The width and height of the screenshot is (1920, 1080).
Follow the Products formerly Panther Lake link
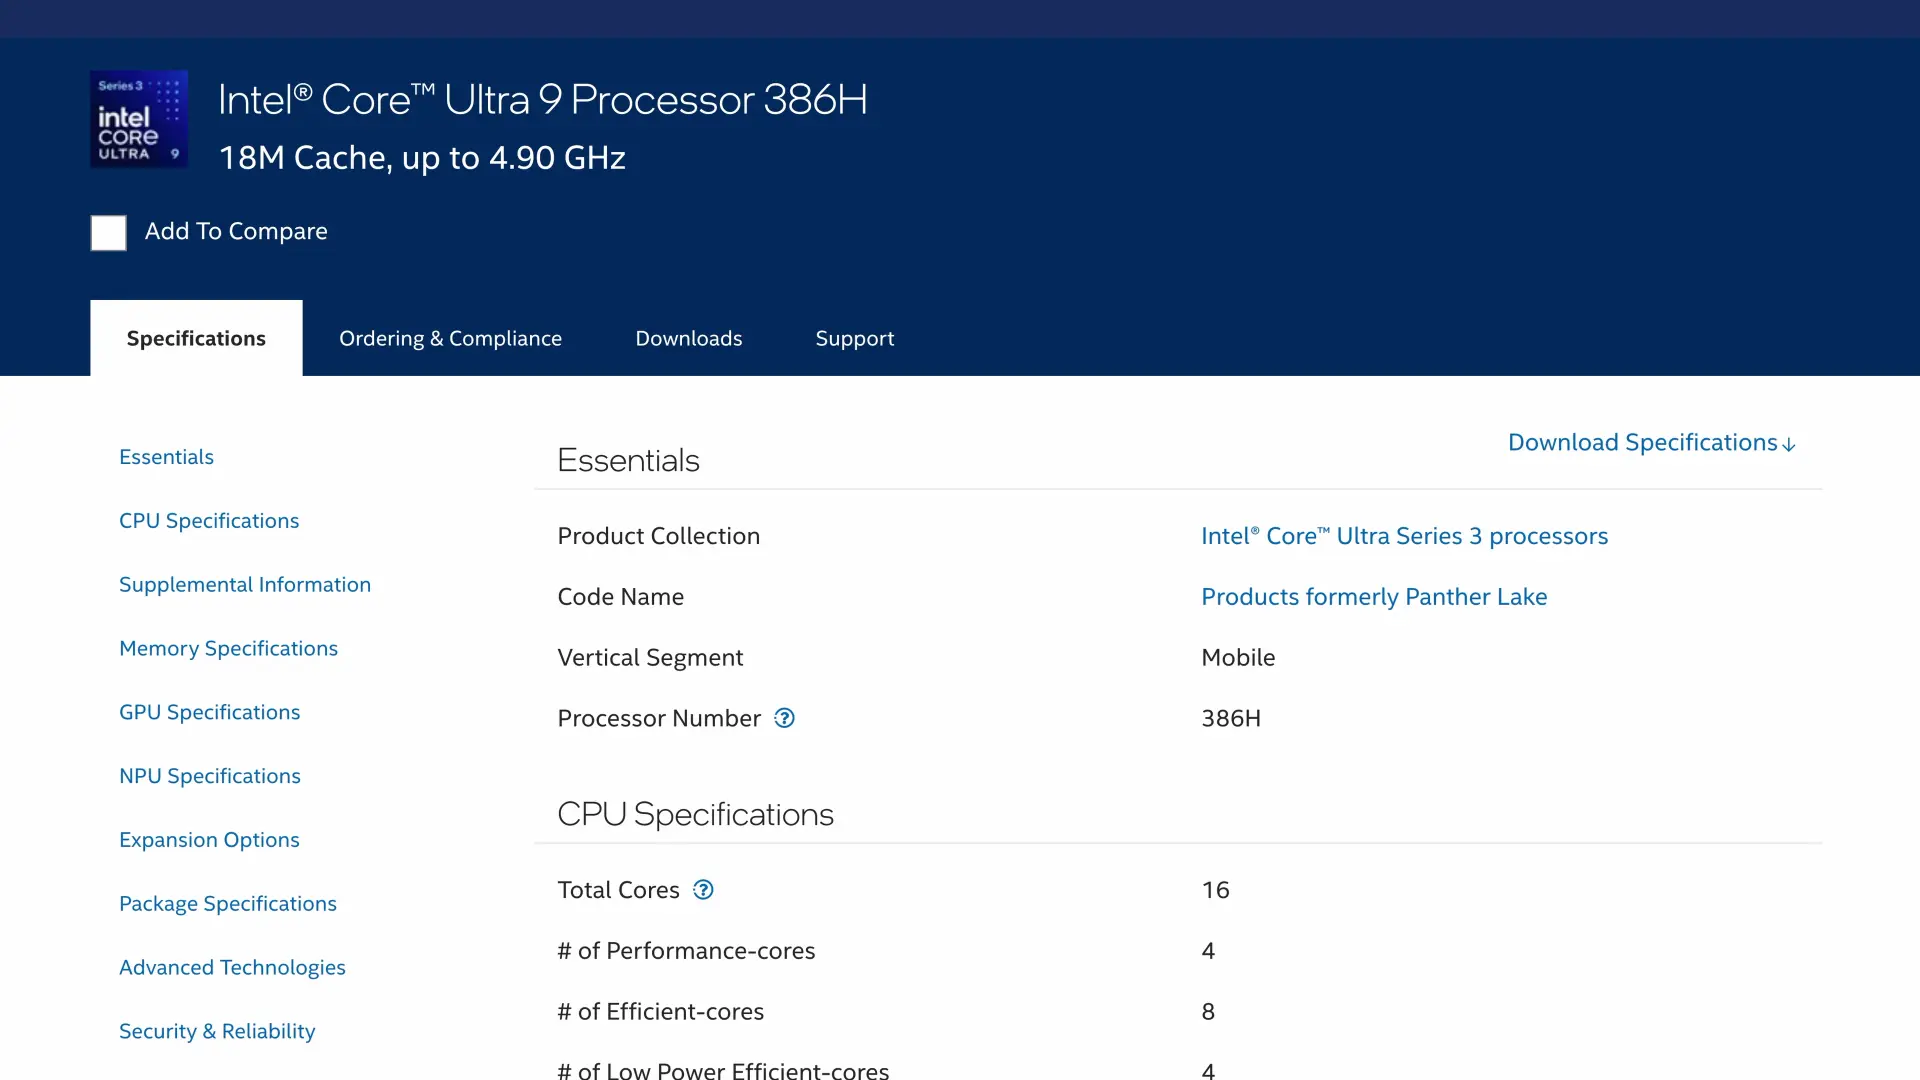click(1374, 597)
